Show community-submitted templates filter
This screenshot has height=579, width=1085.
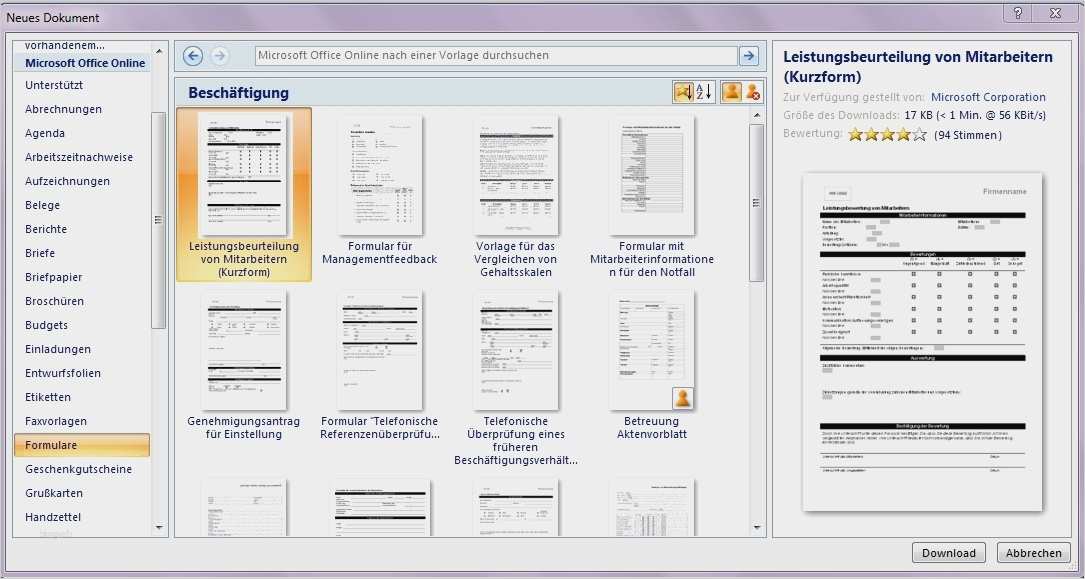tap(731, 91)
